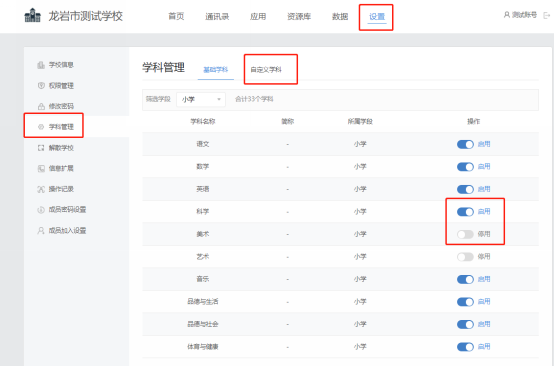This screenshot has width=554, height=366.
Task: Open the 通讯录 nav item
Action: pos(217,16)
